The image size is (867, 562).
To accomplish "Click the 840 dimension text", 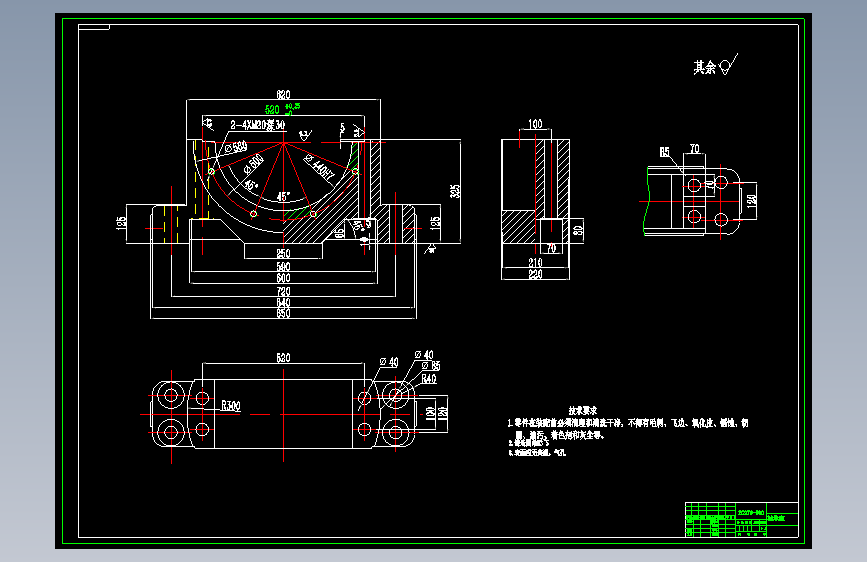I will 283,303.
